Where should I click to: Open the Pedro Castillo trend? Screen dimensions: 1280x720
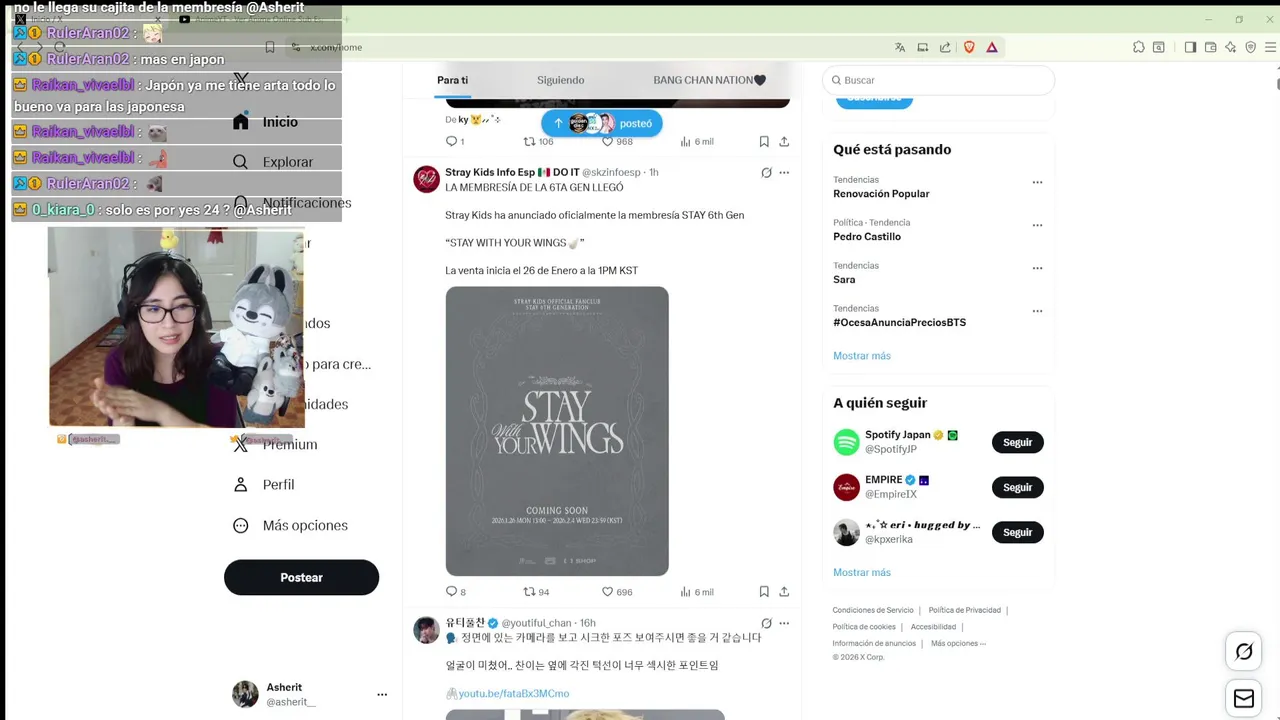[x=867, y=237]
